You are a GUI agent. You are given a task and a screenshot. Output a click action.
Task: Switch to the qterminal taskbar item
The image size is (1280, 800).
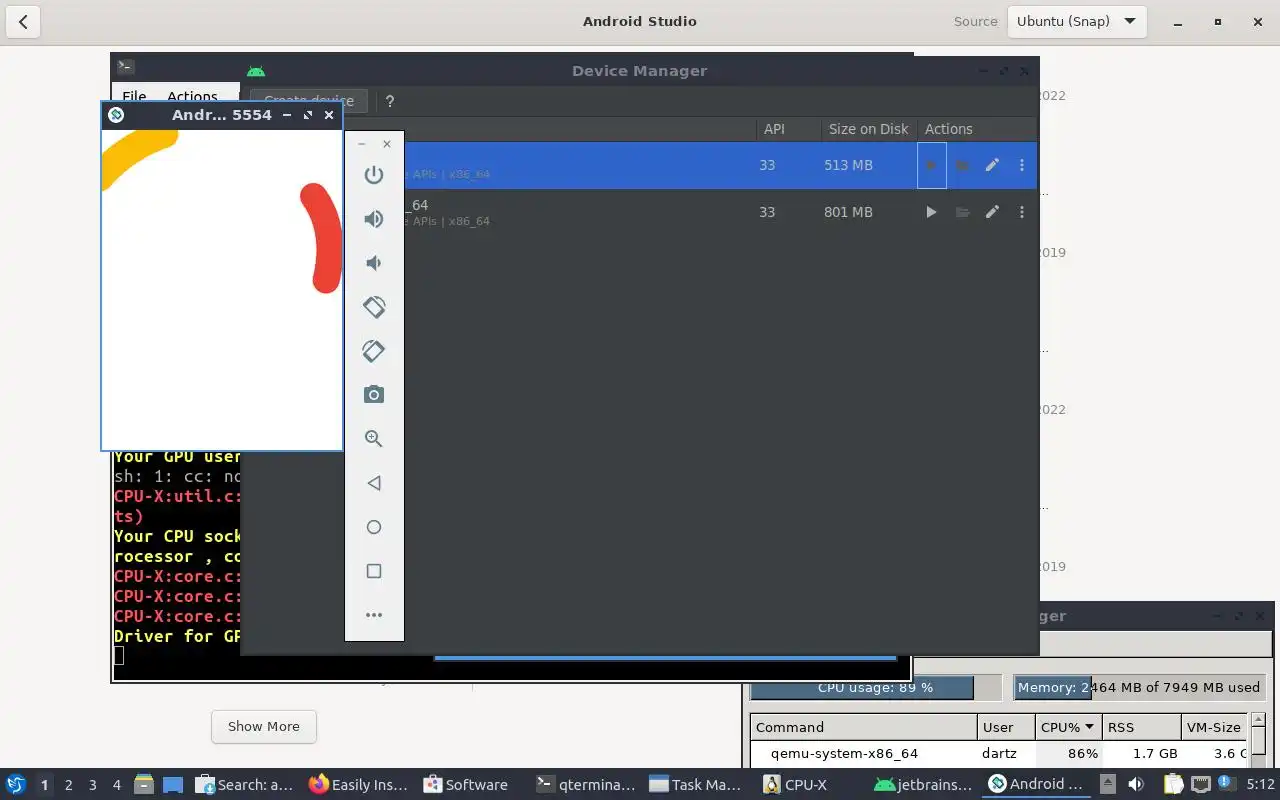pyautogui.click(x=586, y=785)
